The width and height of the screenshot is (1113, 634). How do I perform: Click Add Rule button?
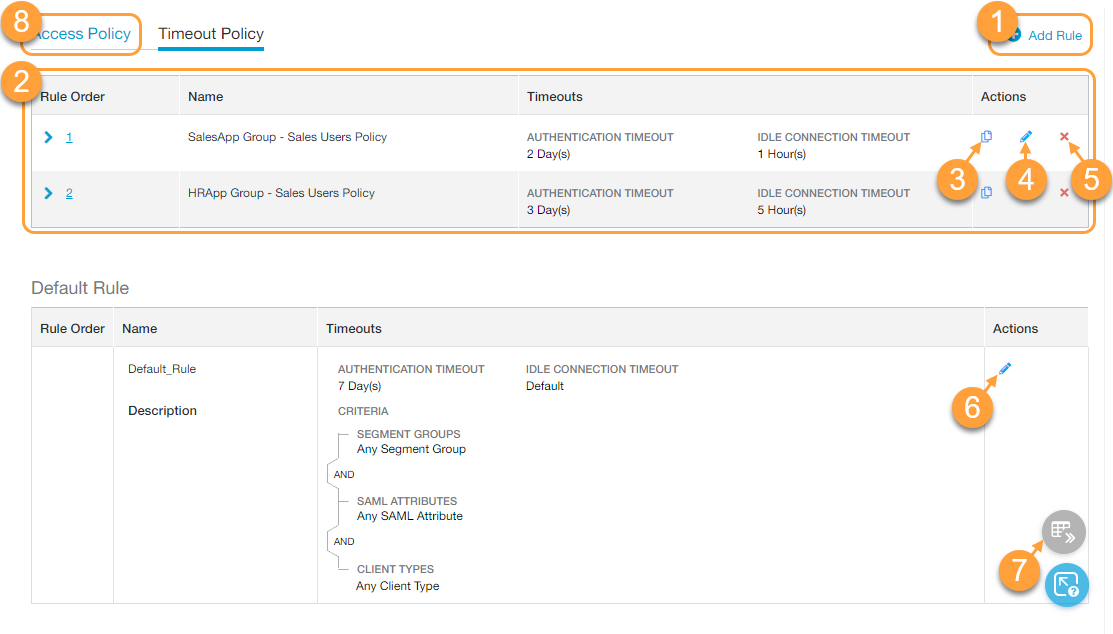1046,35
